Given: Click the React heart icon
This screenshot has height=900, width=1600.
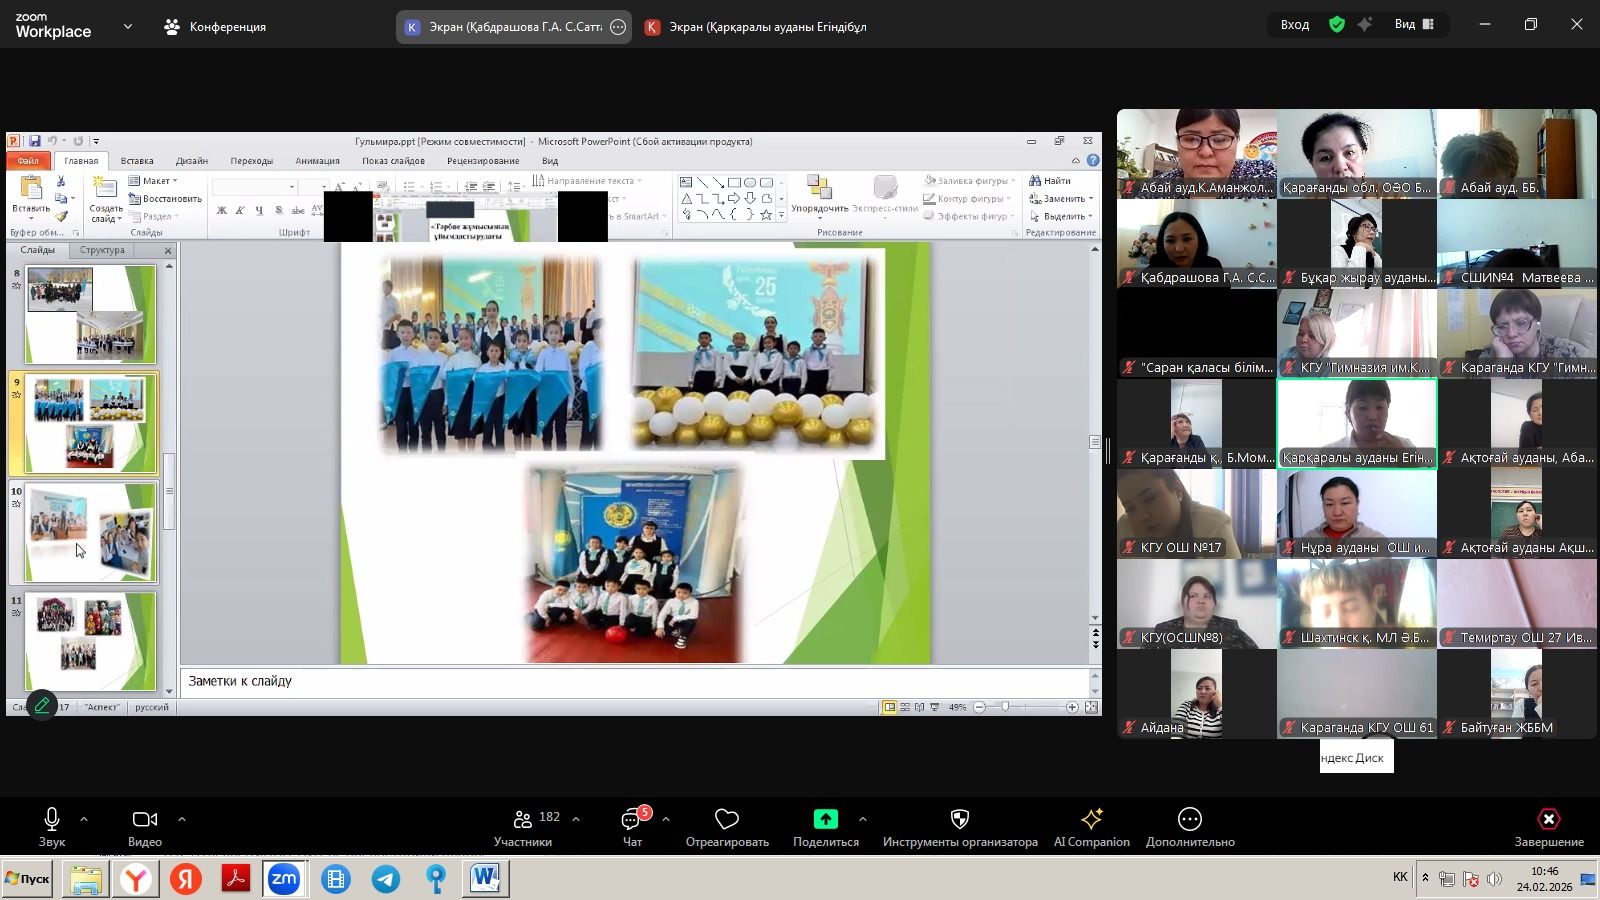Looking at the screenshot, I should 727,826.
